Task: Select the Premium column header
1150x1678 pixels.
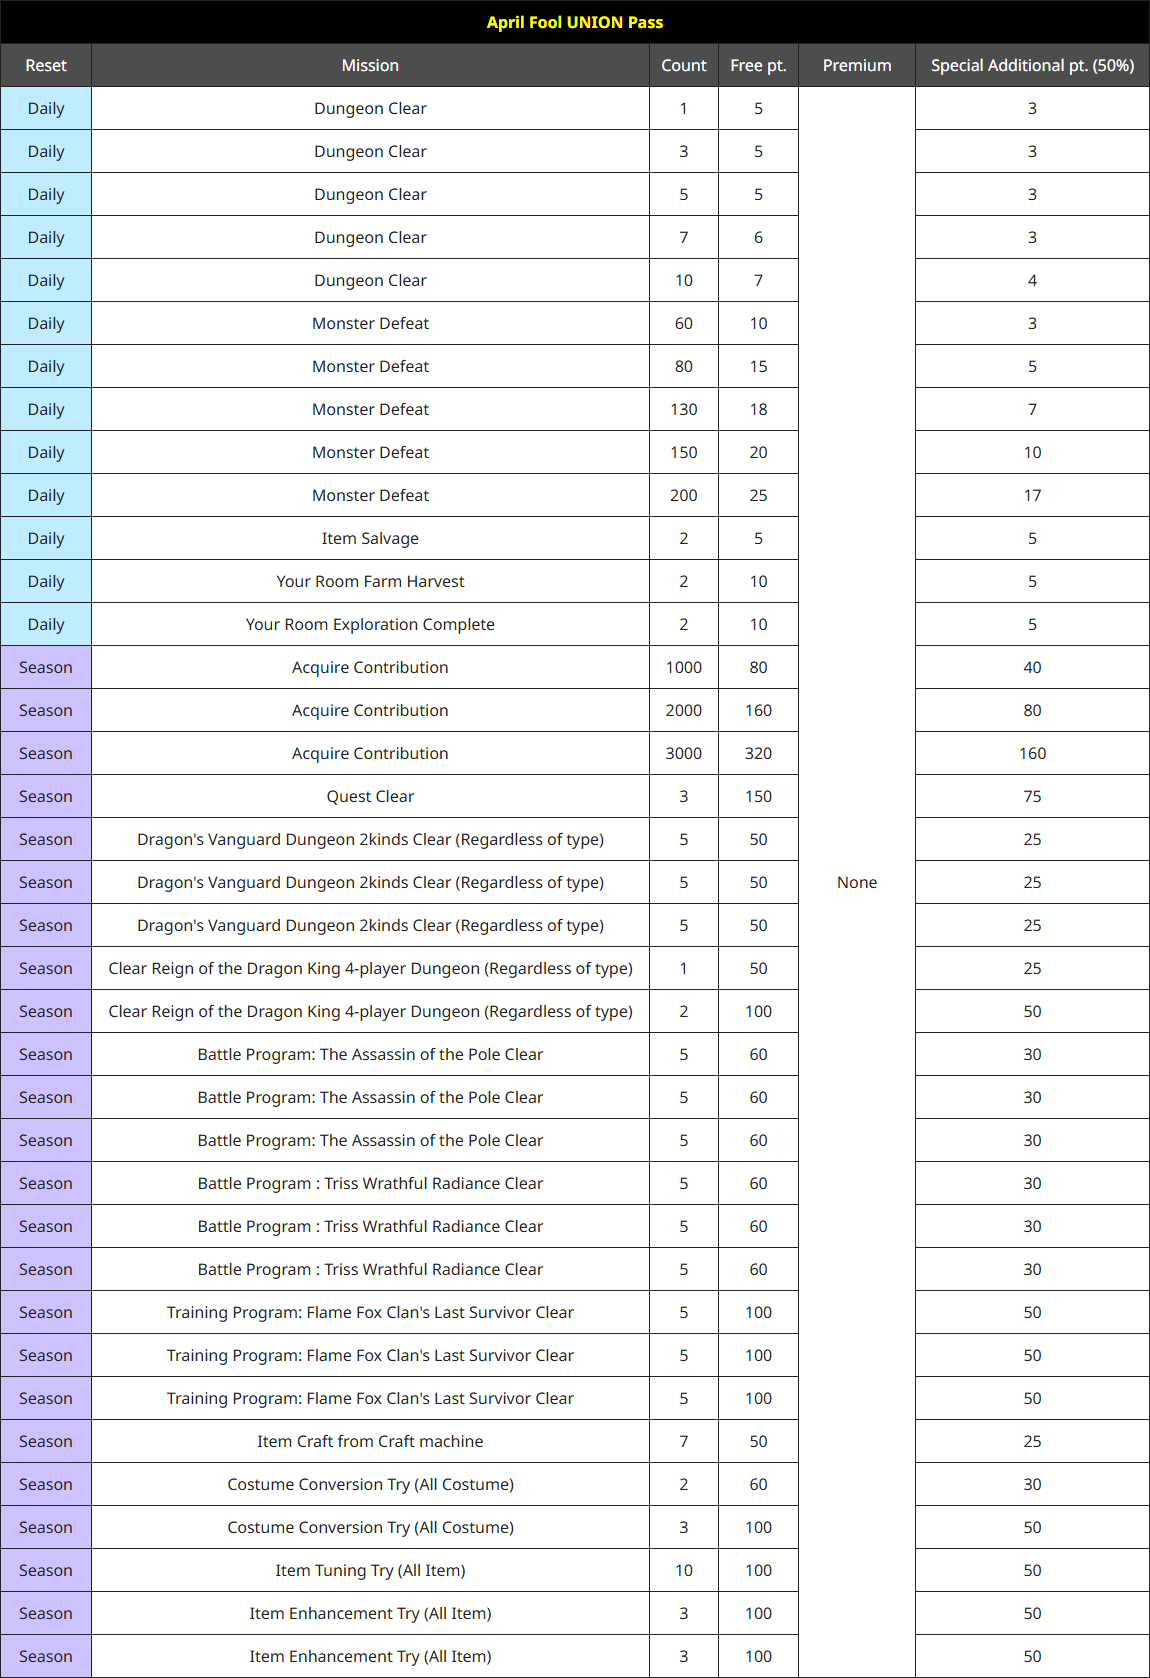Action: click(856, 65)
